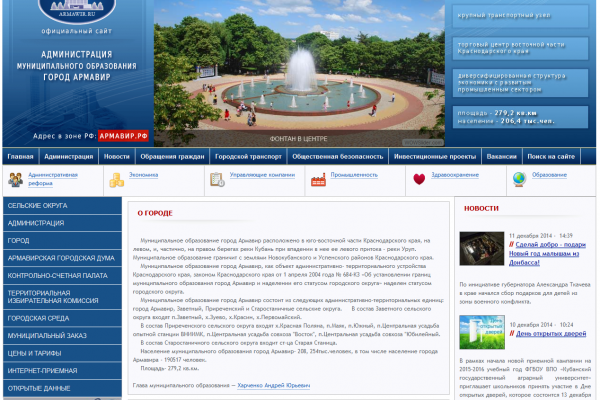
Task: Click the Administrative reform people icon
Action: coord(16,180)
